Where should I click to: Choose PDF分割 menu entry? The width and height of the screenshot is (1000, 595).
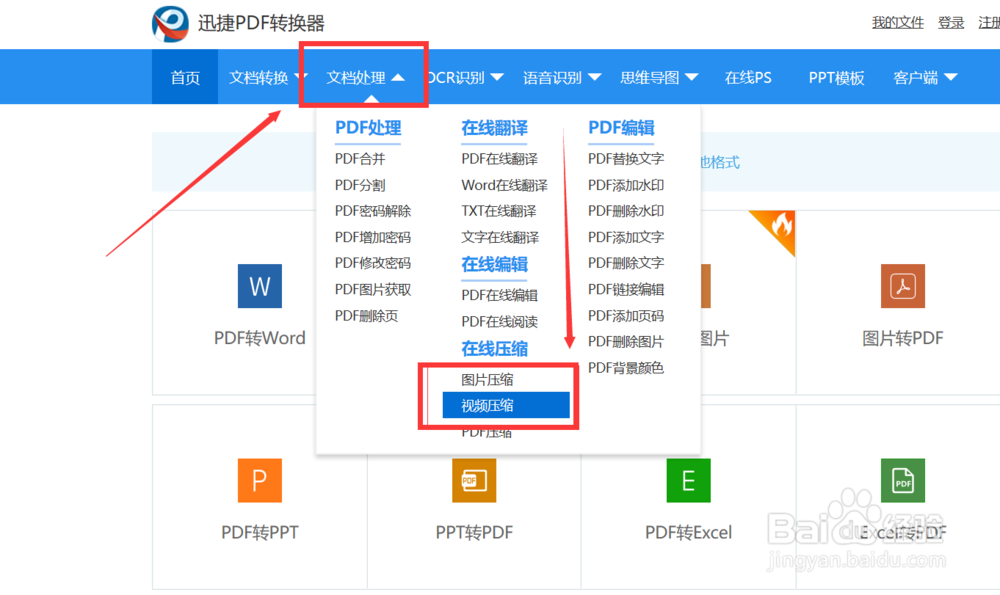click(x=360, y=185)
